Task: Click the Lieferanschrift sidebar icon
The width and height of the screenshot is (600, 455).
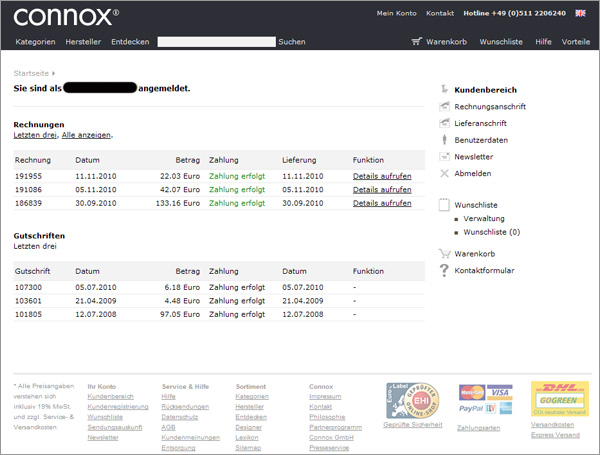Action: click(x=444, y=123)
